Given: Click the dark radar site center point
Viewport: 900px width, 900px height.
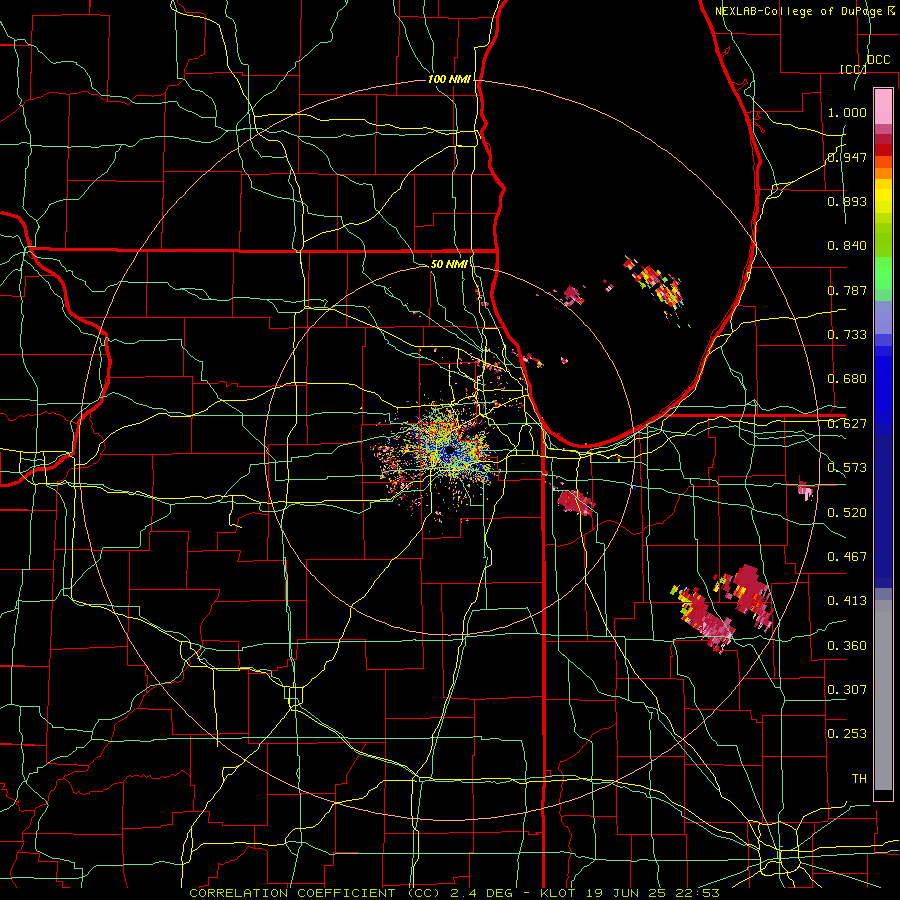Looking at the screenshot, I should [449, 451].
